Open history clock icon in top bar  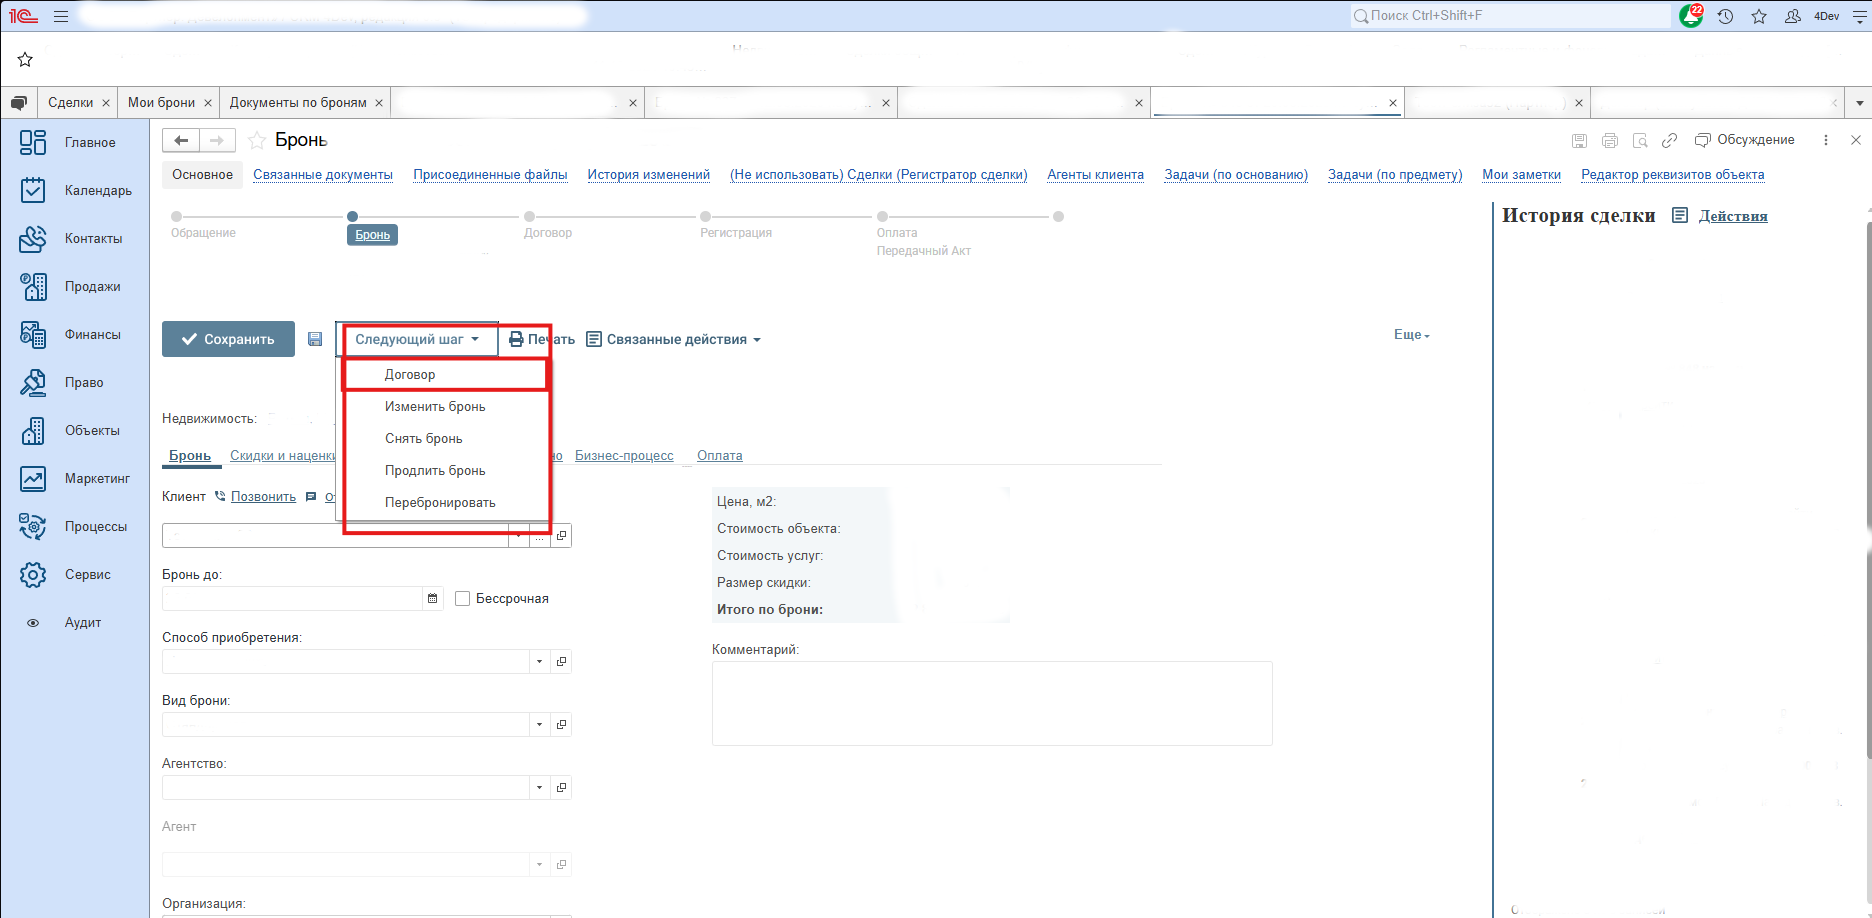(1725, 16)
